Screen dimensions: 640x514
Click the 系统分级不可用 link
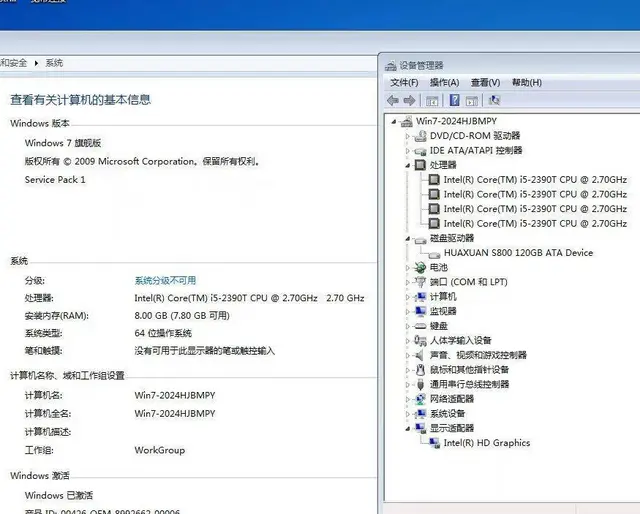[x=165, y=280]
